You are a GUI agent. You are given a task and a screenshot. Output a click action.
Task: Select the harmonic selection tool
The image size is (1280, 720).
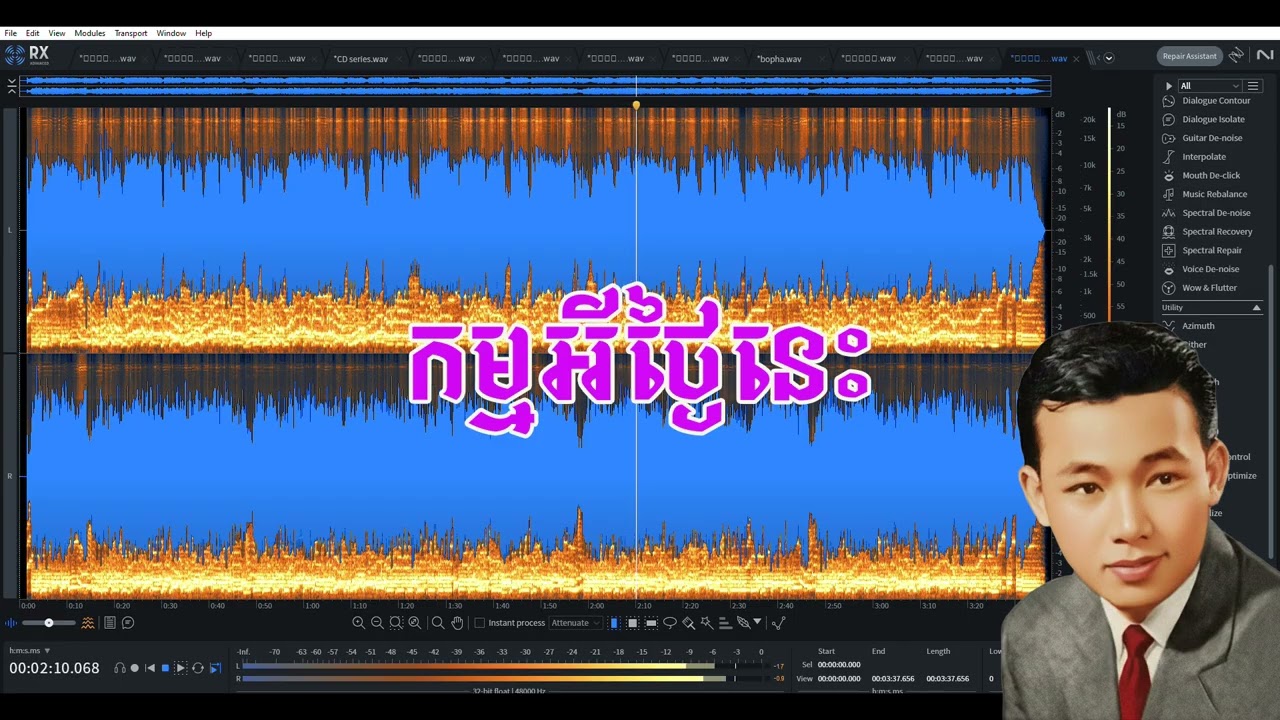coord(725,623)
